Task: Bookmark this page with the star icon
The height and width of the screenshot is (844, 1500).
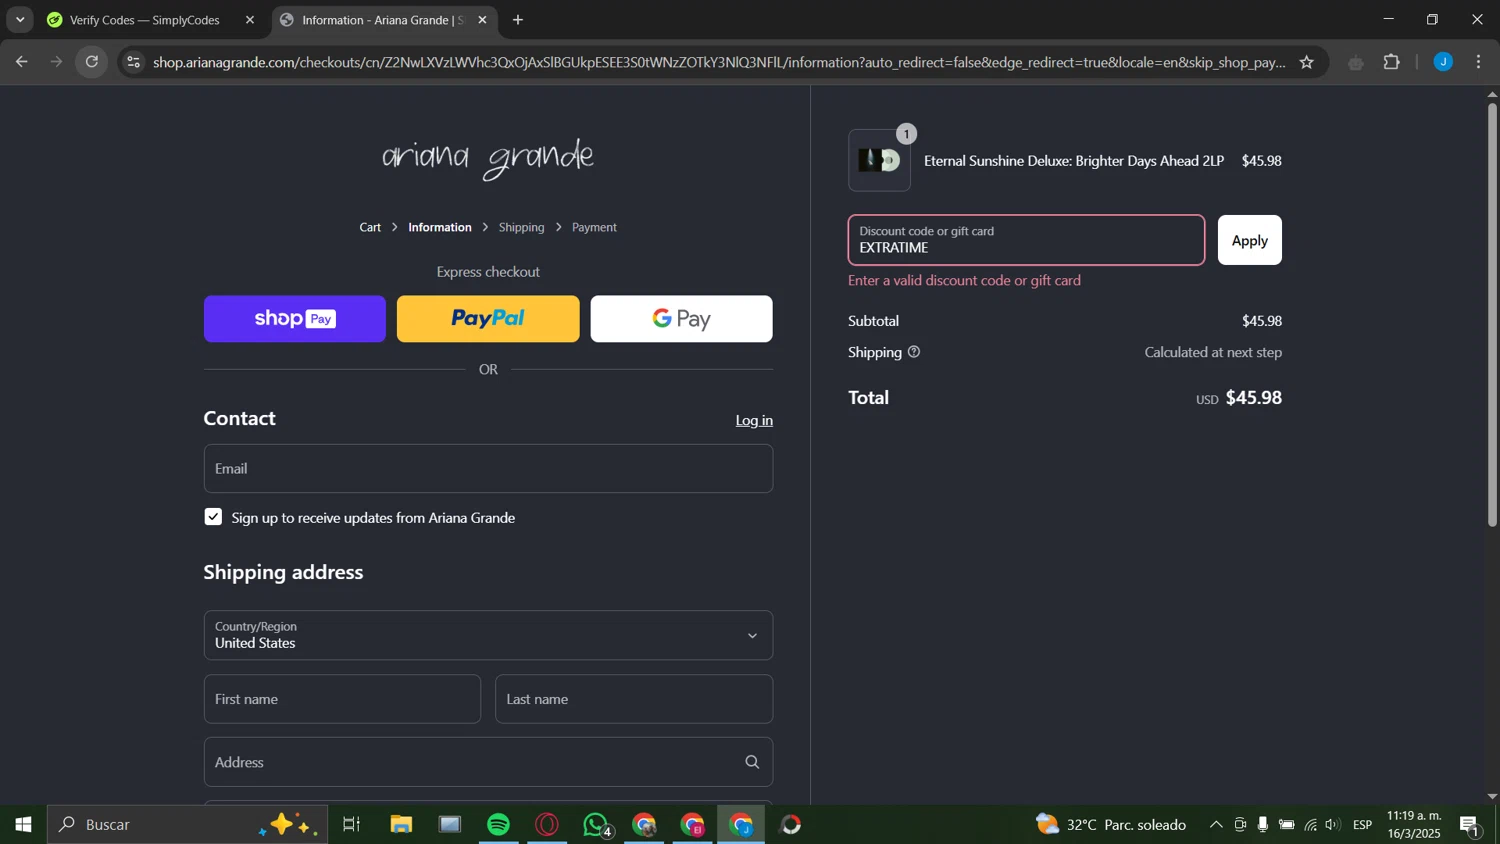Action: tap(1306, 62)
